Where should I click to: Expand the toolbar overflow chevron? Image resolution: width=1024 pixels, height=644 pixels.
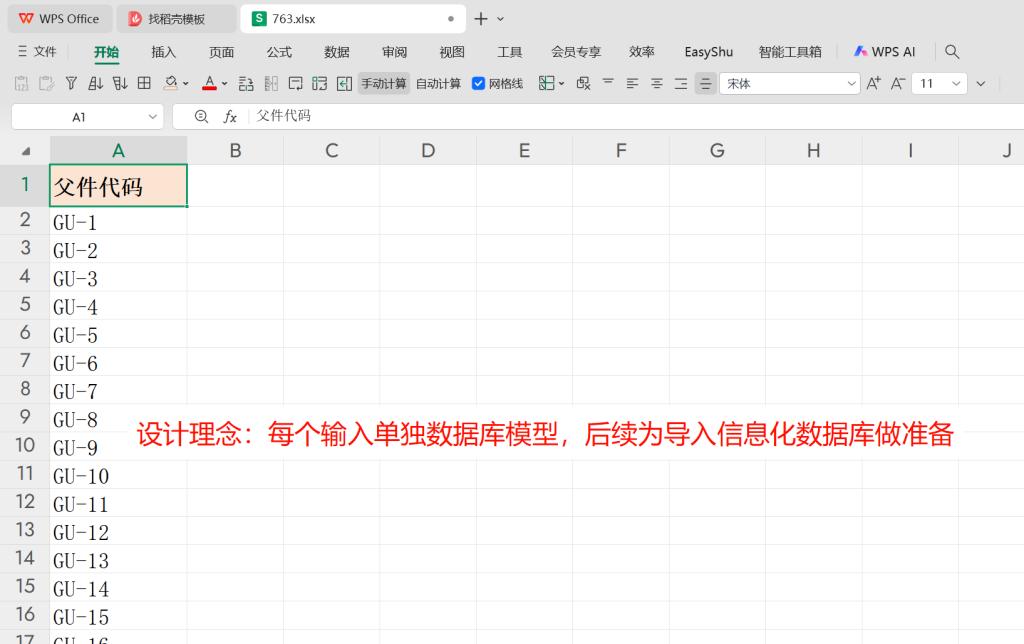(981, 84)
